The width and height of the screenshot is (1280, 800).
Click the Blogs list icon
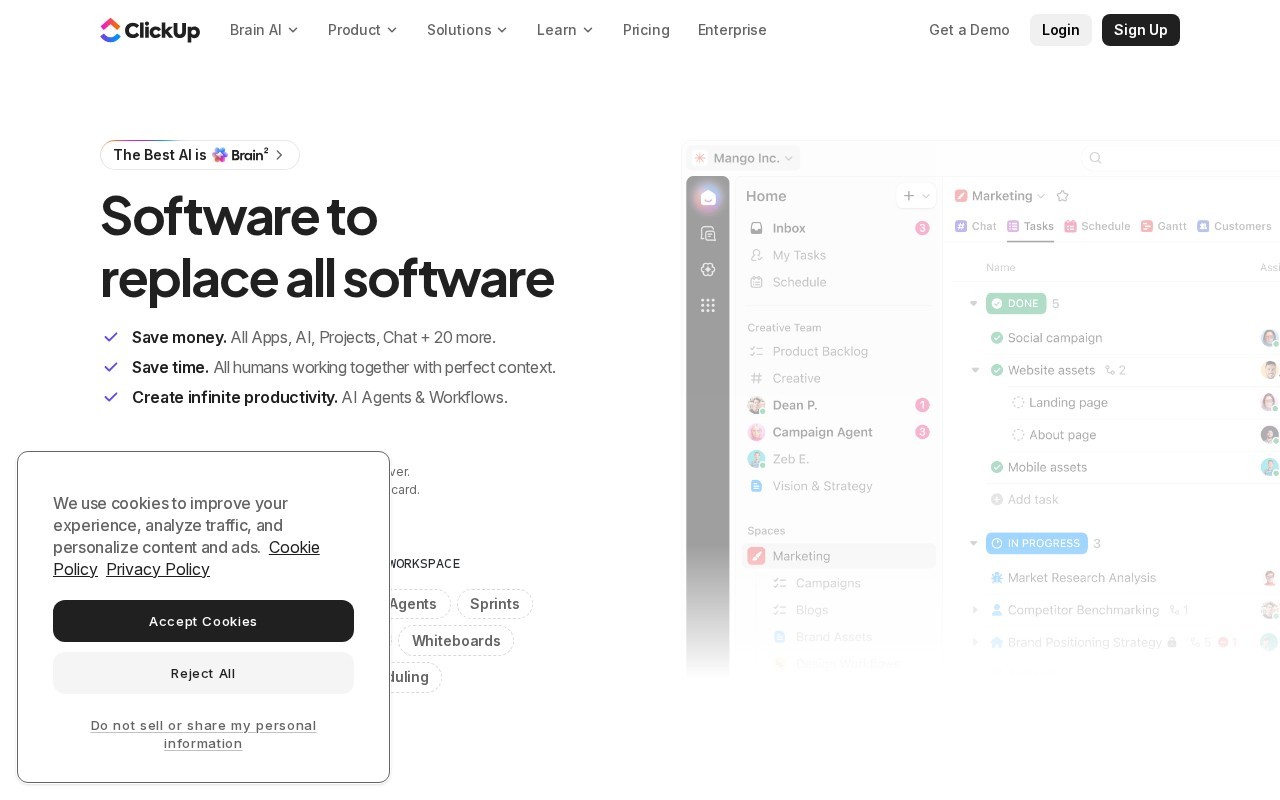(x=780, y=610)
